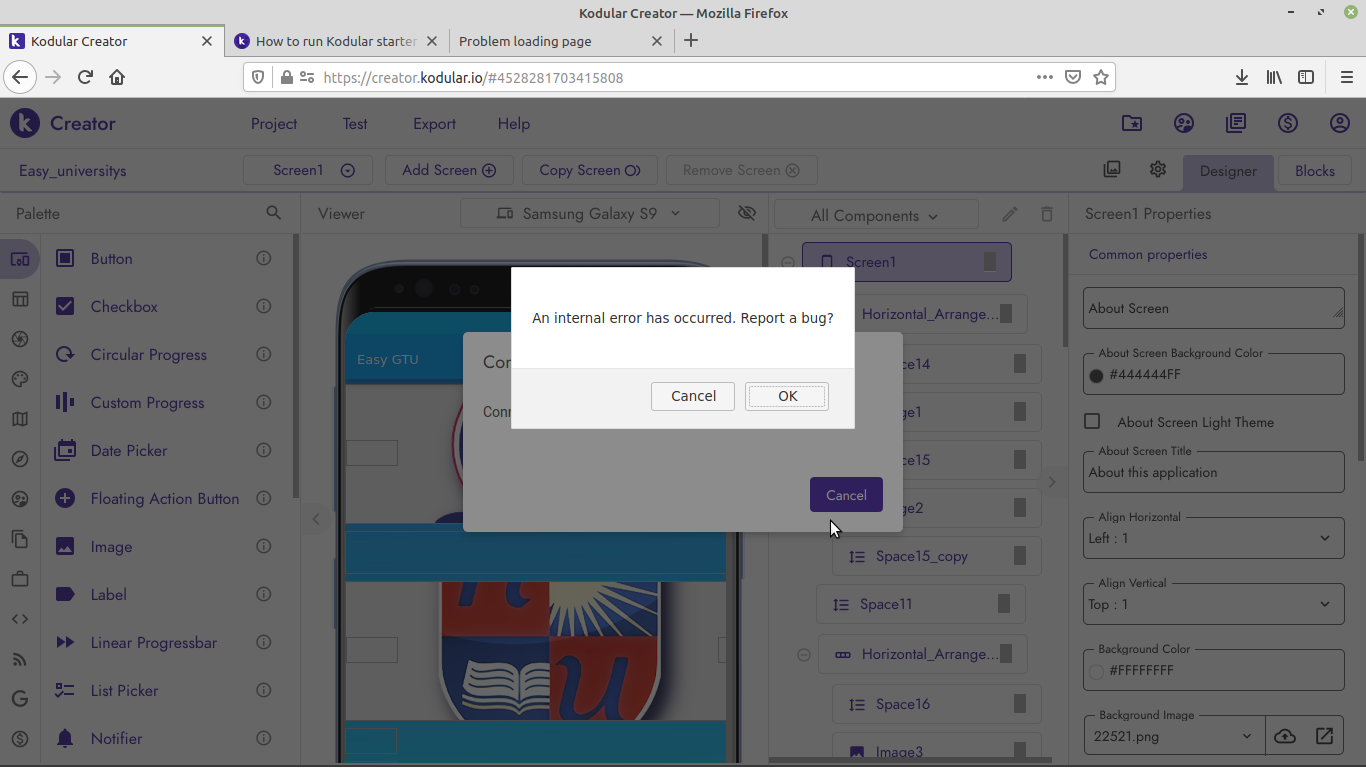Enable About Screen Light Theme checkbox

pyautogui.click(x=1092, y=421)
